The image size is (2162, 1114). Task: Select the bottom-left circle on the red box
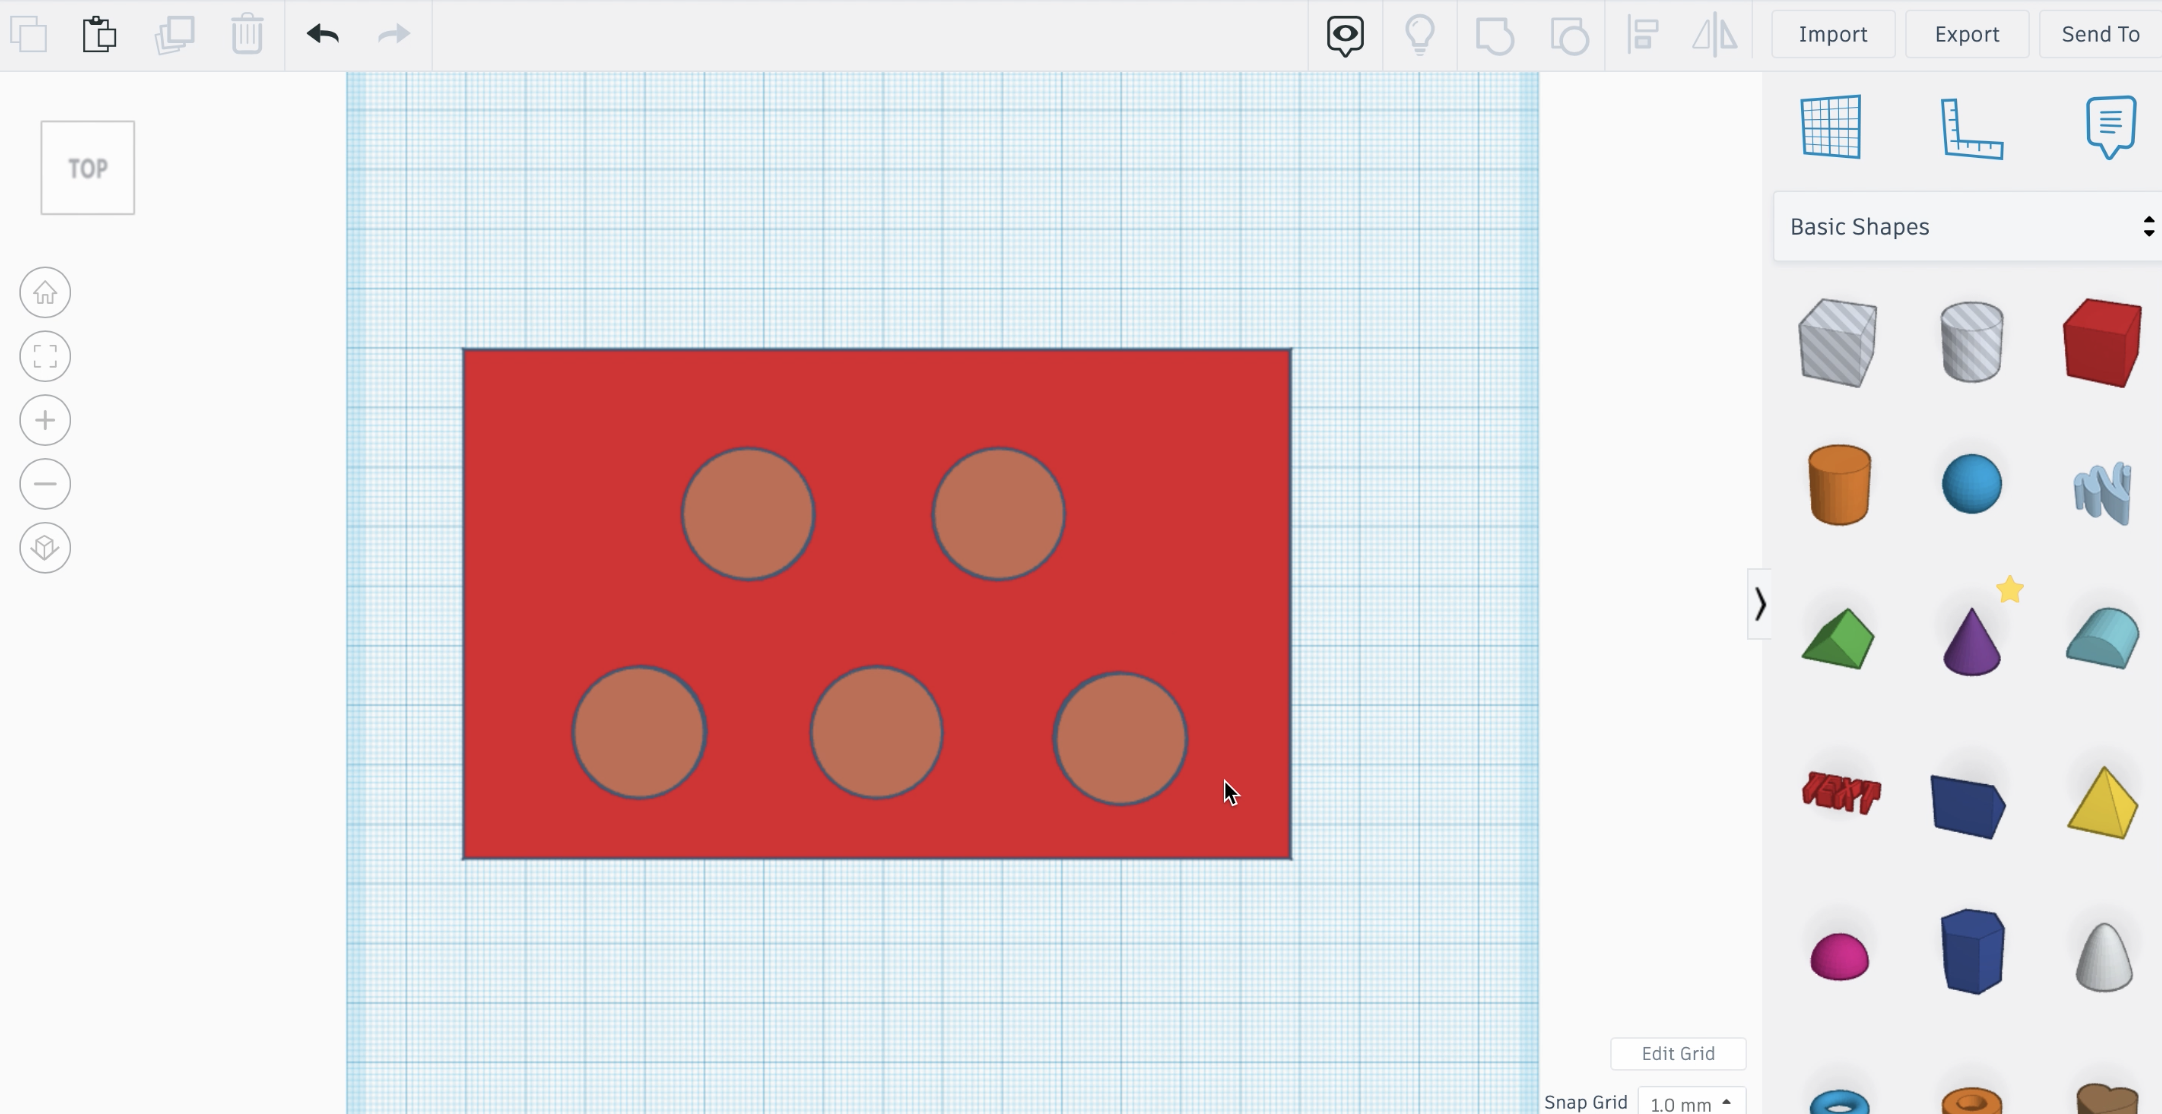click(639, 733)
